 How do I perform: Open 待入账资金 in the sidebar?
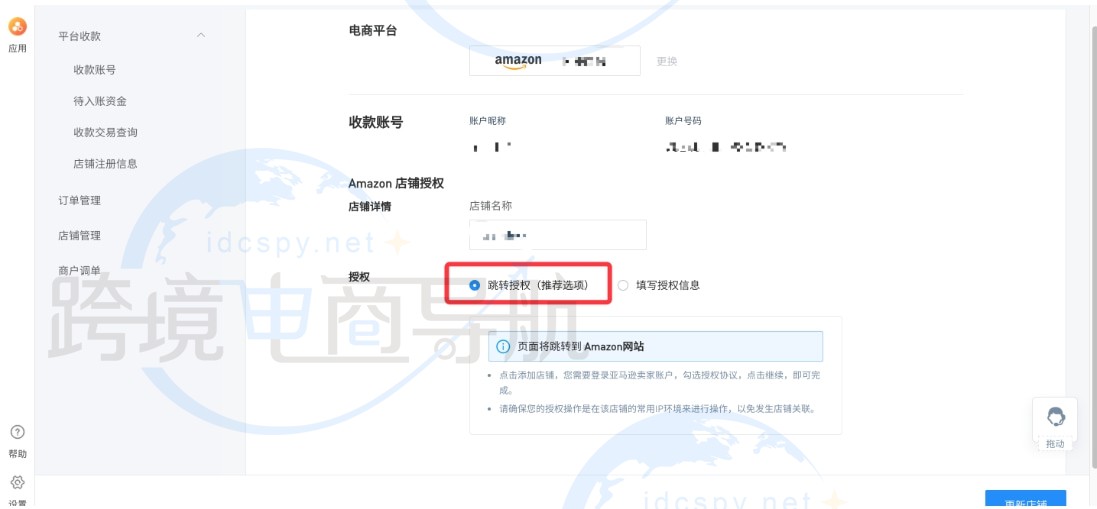point(100,101)
